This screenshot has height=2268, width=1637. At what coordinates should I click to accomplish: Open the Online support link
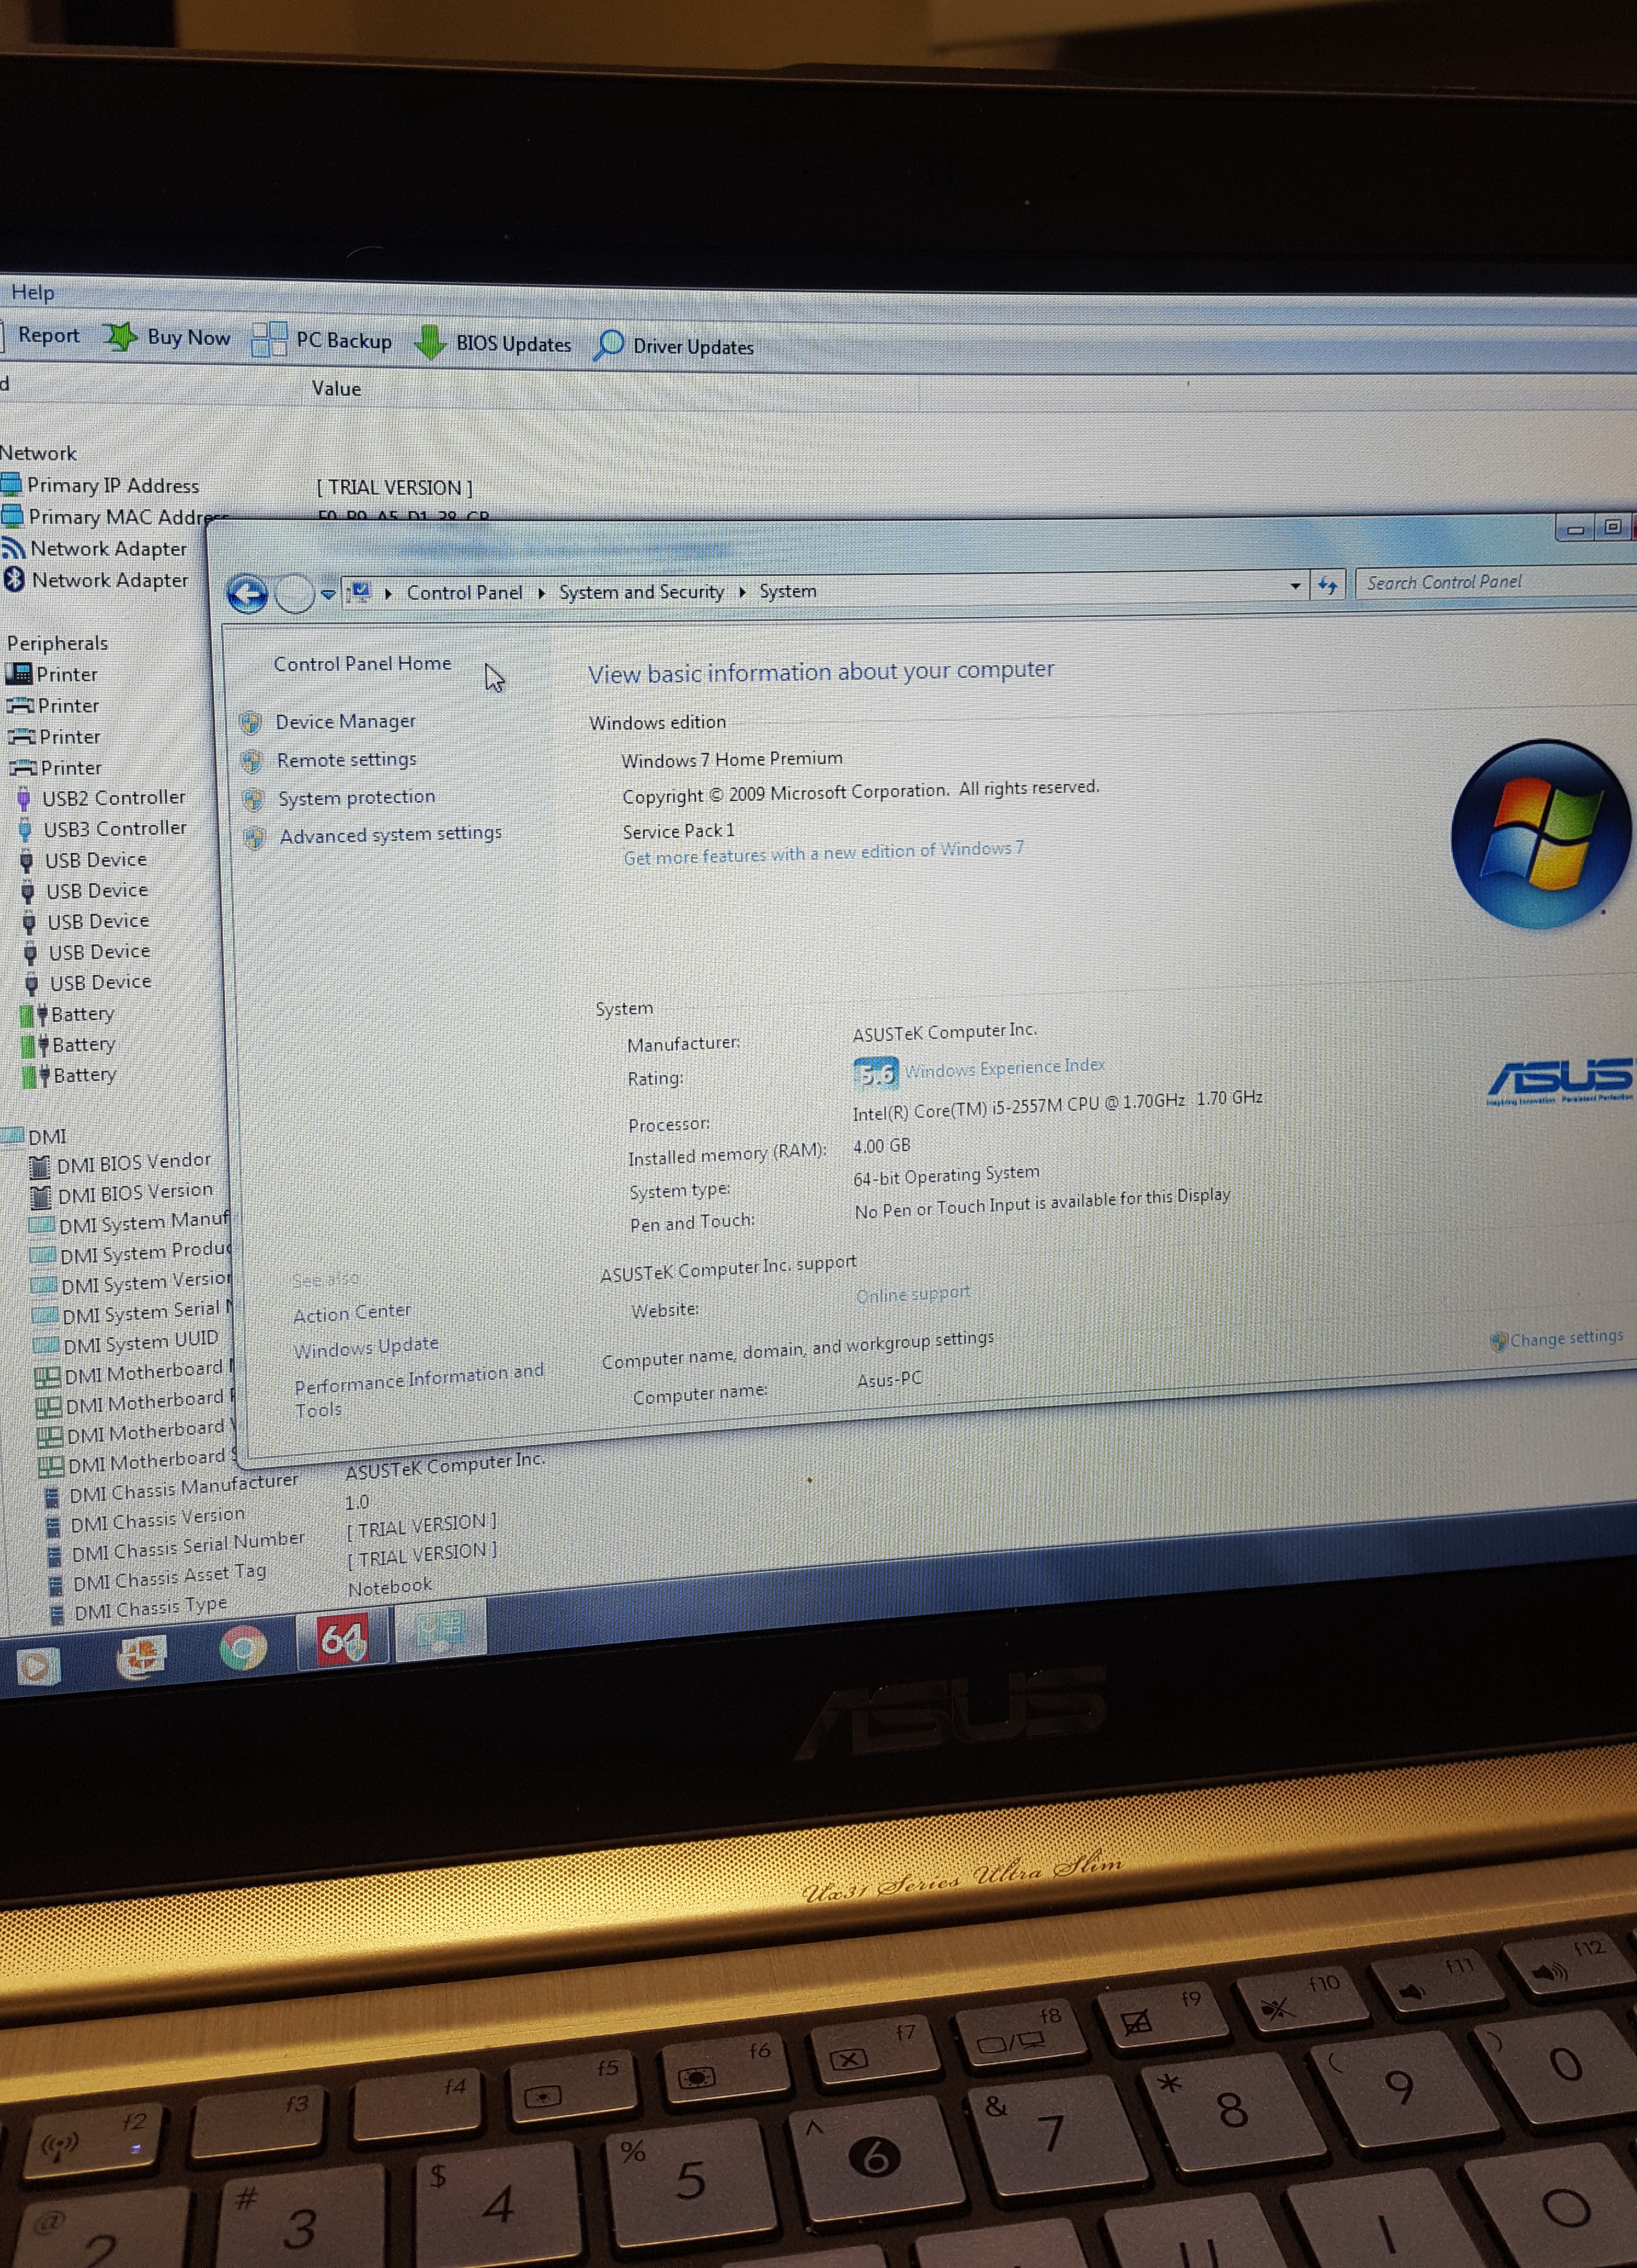pyautogui.click(x=912, y=1294)
